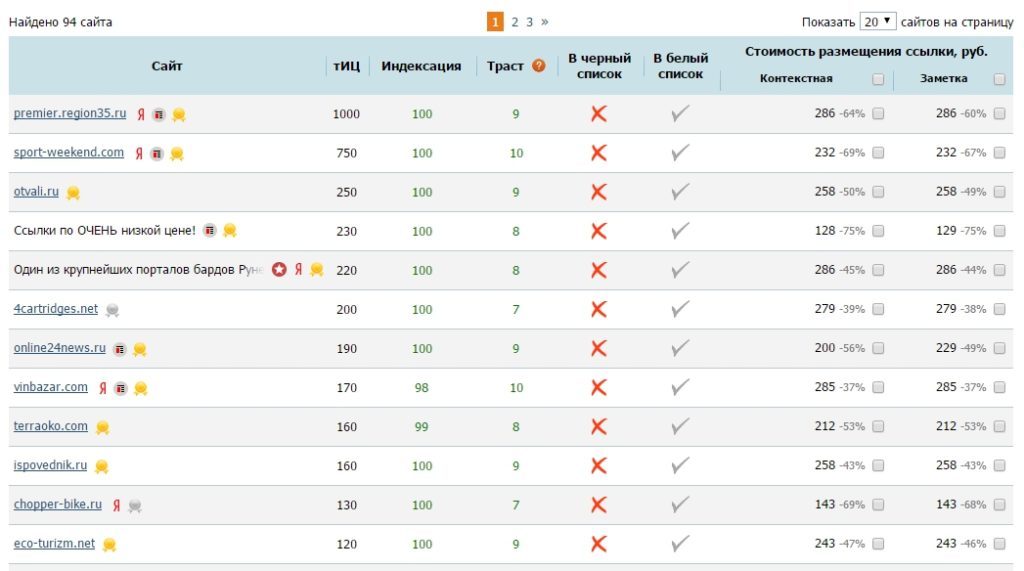Click the catalog icon next to sport-weekend.com
Viewport: 1024px width, 571px height.
pyautogui.click(x=157, y=154)
